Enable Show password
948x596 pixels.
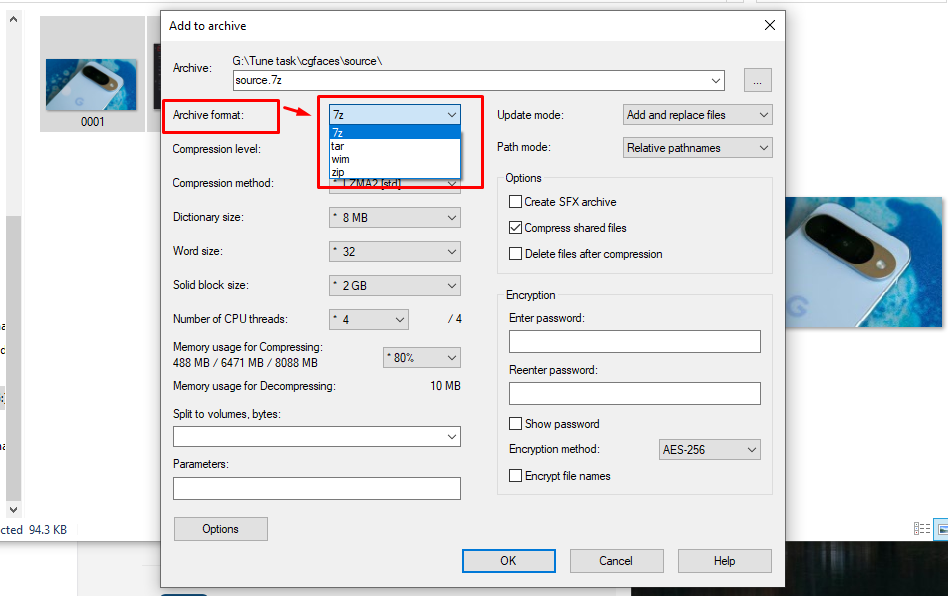pos(515,423)
